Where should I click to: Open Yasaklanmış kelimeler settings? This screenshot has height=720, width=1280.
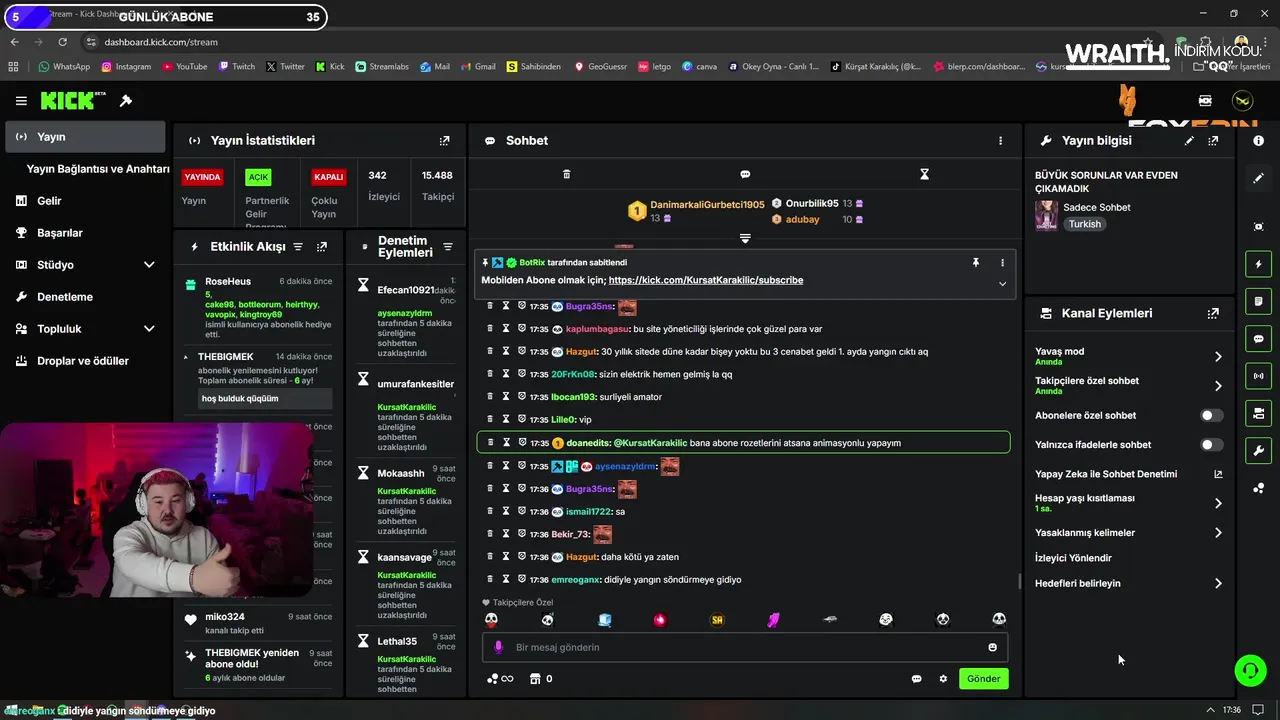click(1129, 533)
